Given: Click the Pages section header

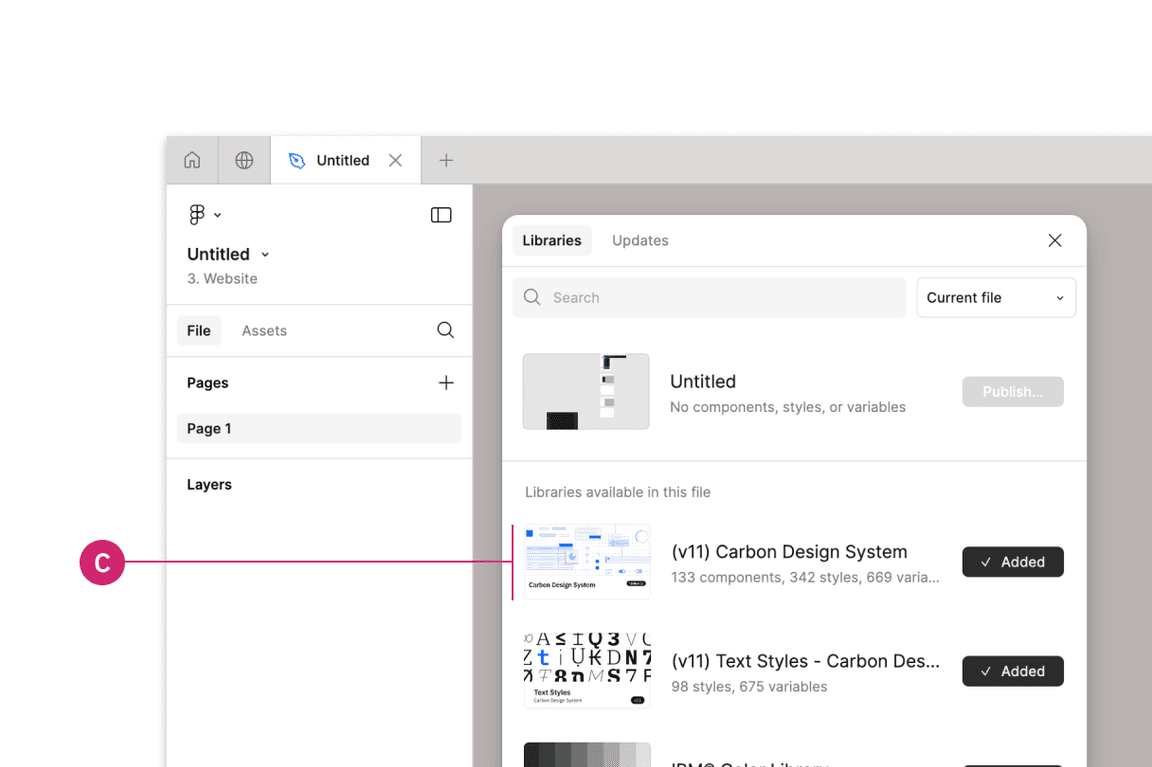Looking at the screenshot, I should point(207,383).
